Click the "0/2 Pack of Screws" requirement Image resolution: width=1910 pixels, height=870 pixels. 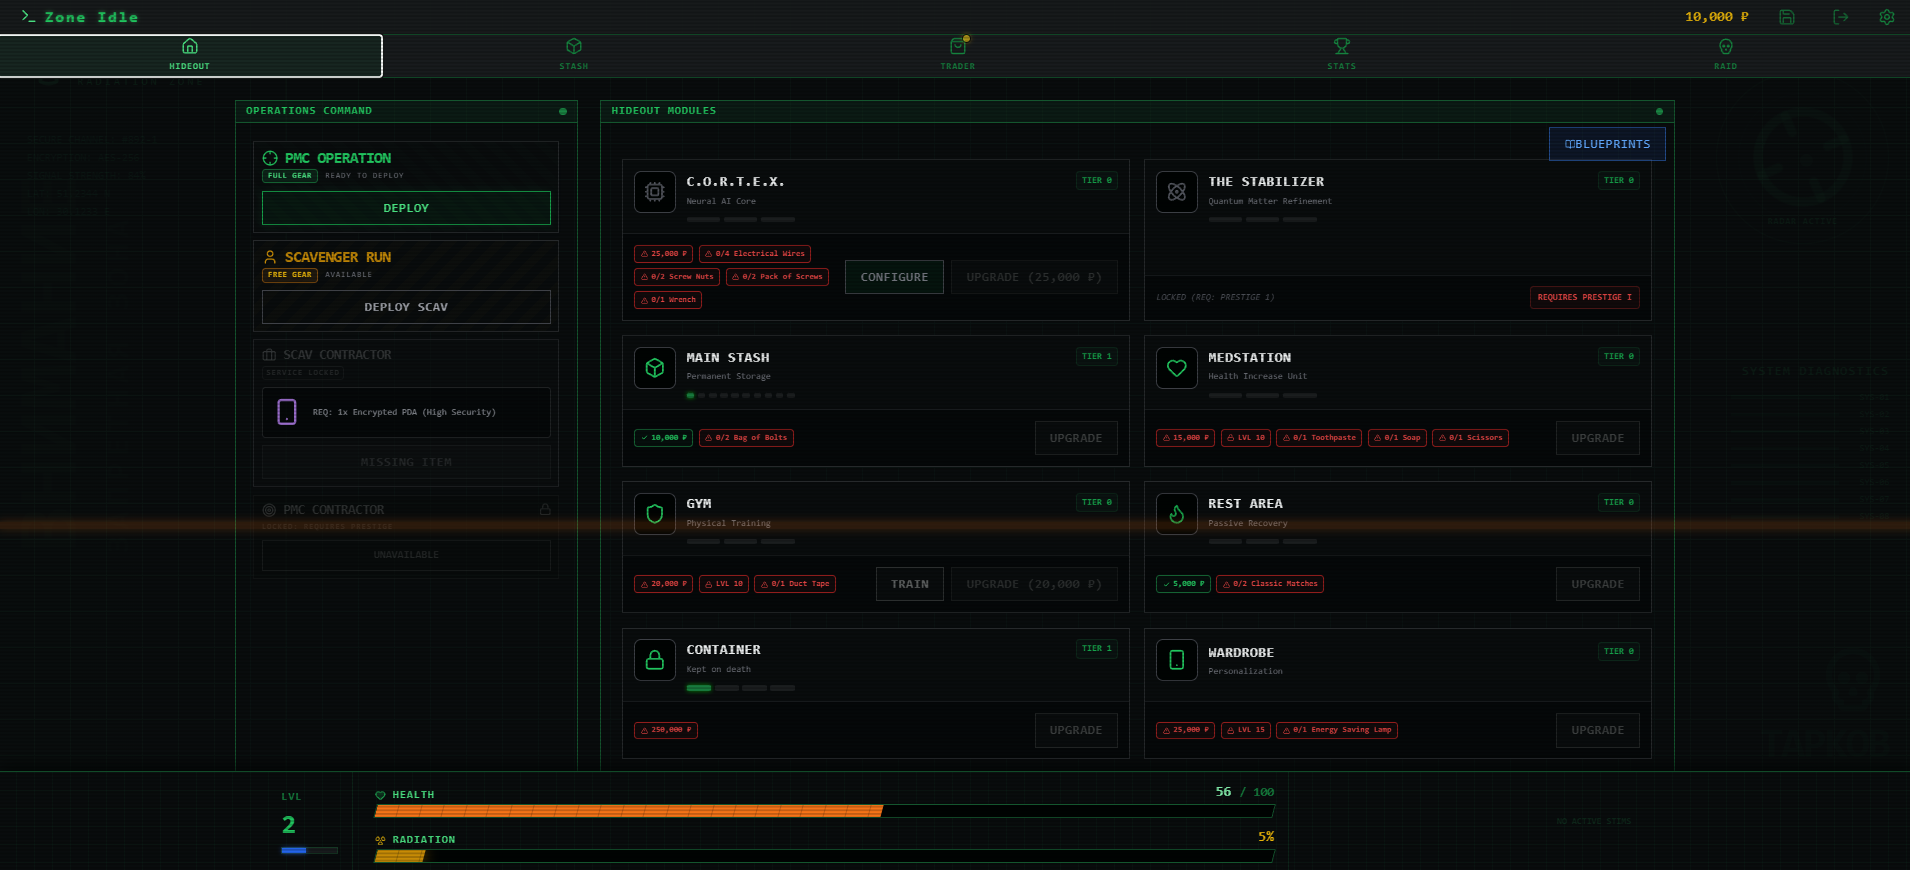point(777,277)
